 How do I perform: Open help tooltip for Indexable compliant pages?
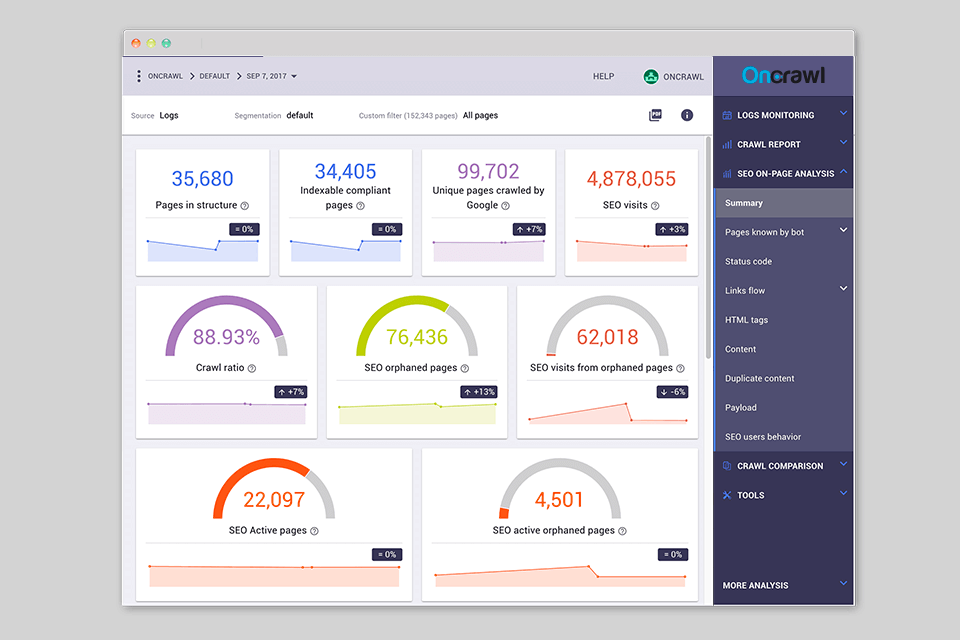(361, 206)
